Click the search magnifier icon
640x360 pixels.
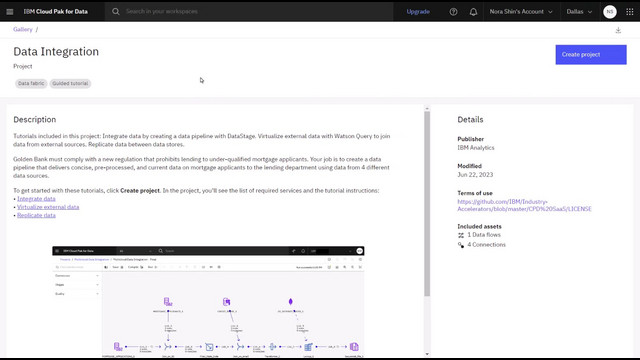(x=116, y=11)
